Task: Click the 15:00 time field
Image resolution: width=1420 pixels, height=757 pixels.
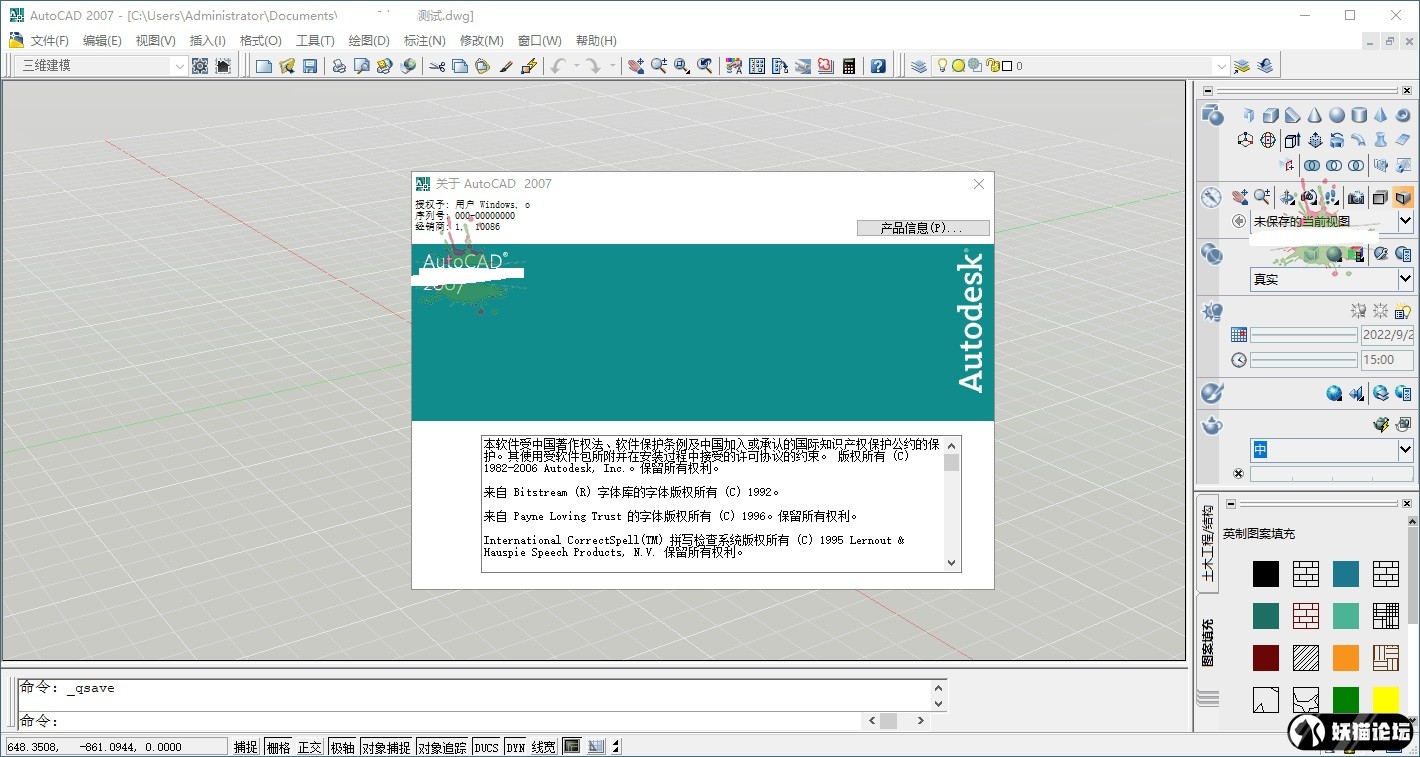Action: [x=1387, y=359]
